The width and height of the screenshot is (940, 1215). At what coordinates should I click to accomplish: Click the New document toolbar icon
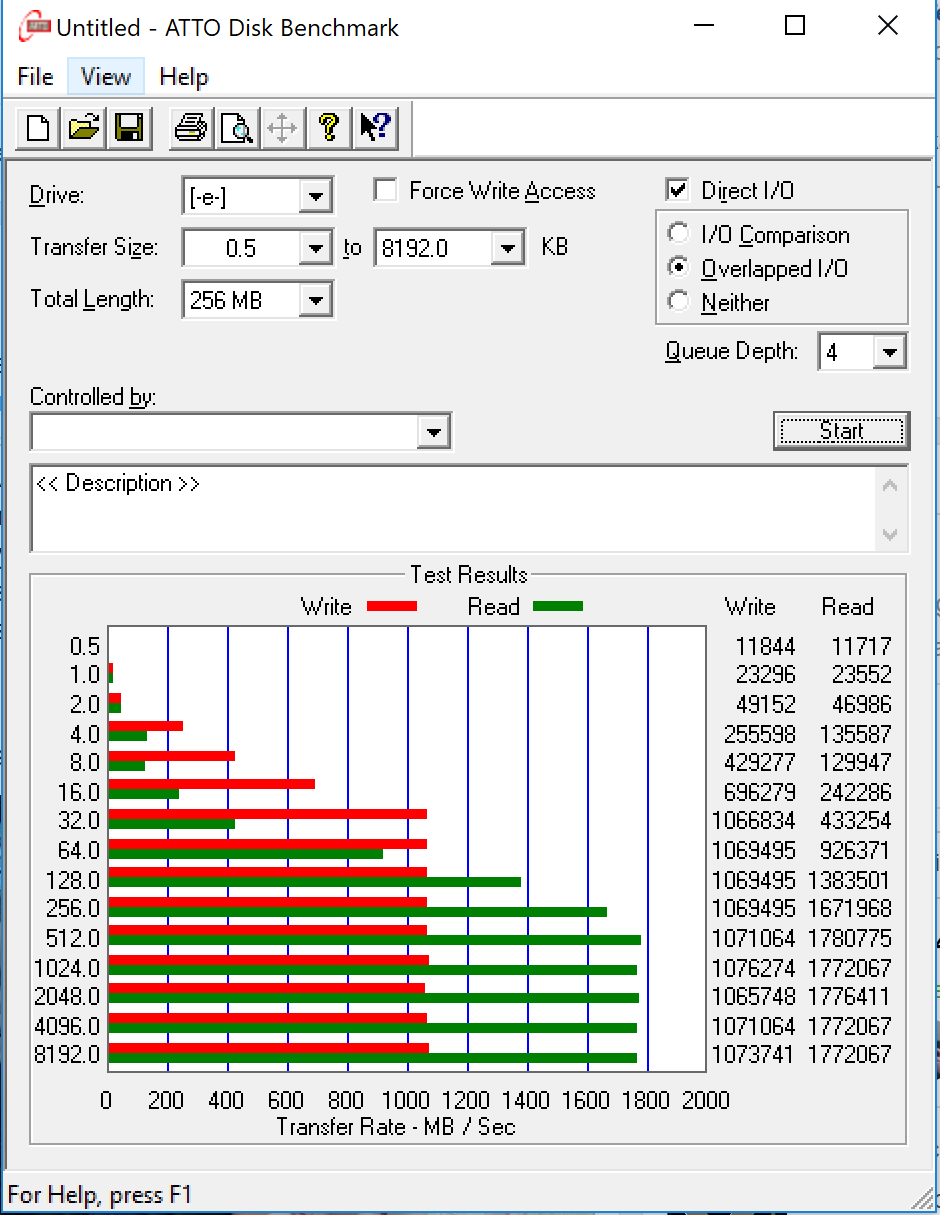point(38,128)
